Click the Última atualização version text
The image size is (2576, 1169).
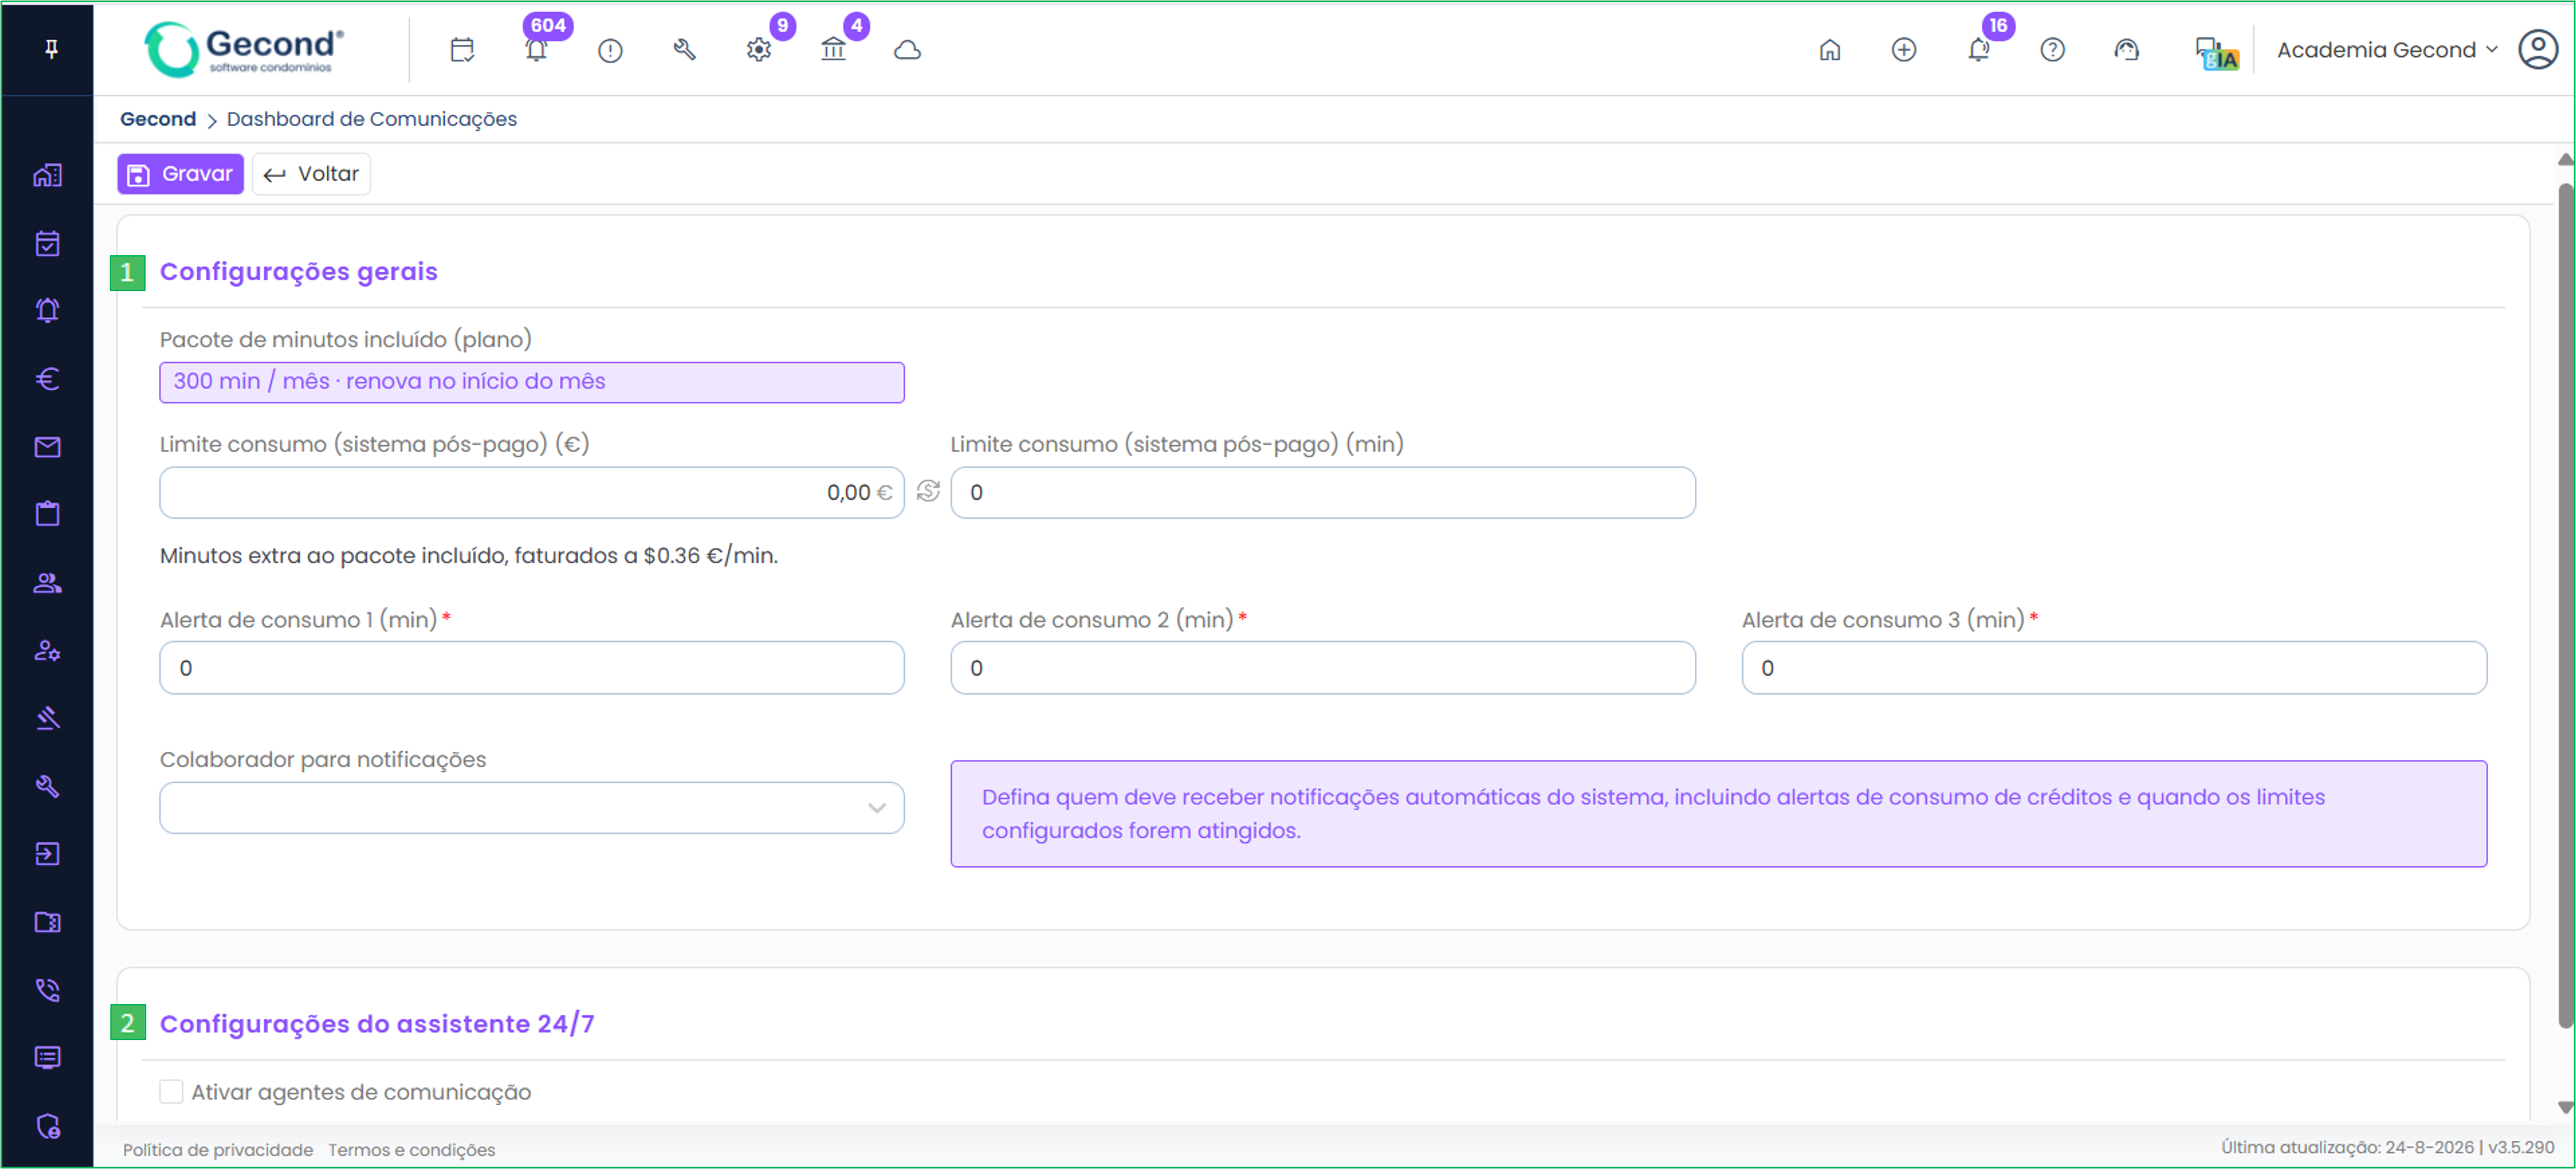(2387, 1148)
